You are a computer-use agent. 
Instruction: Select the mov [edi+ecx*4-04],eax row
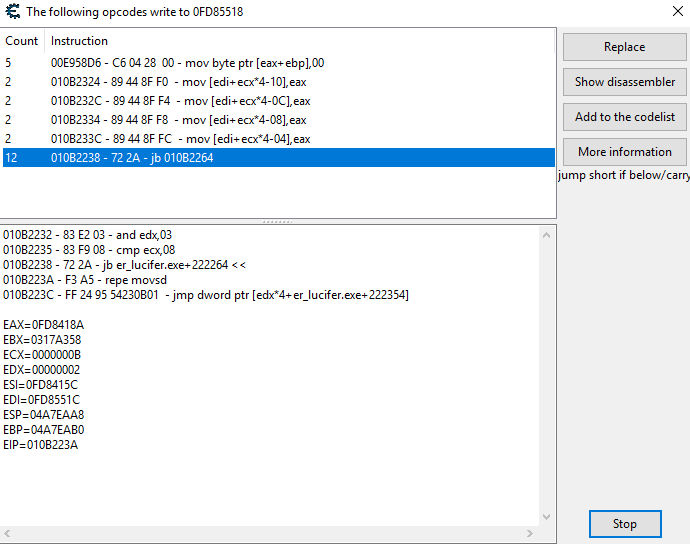click(180, 139)
